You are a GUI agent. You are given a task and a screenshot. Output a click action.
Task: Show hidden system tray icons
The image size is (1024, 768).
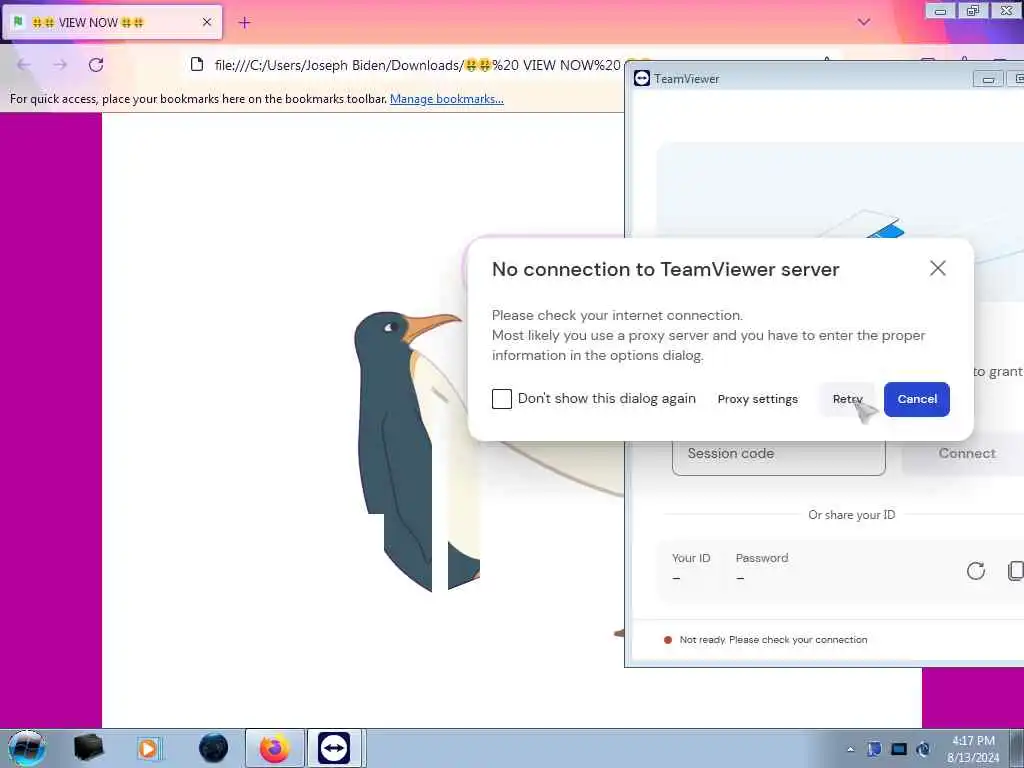[x=850, y=749]
